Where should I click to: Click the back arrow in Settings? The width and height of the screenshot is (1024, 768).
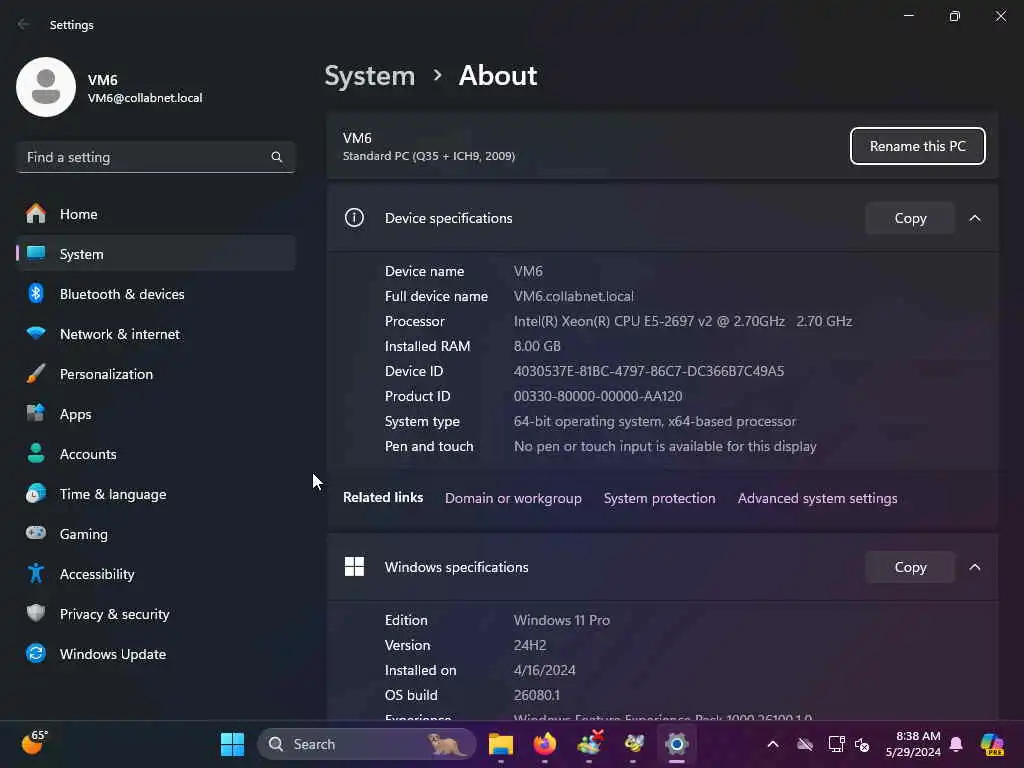(24, 24)
